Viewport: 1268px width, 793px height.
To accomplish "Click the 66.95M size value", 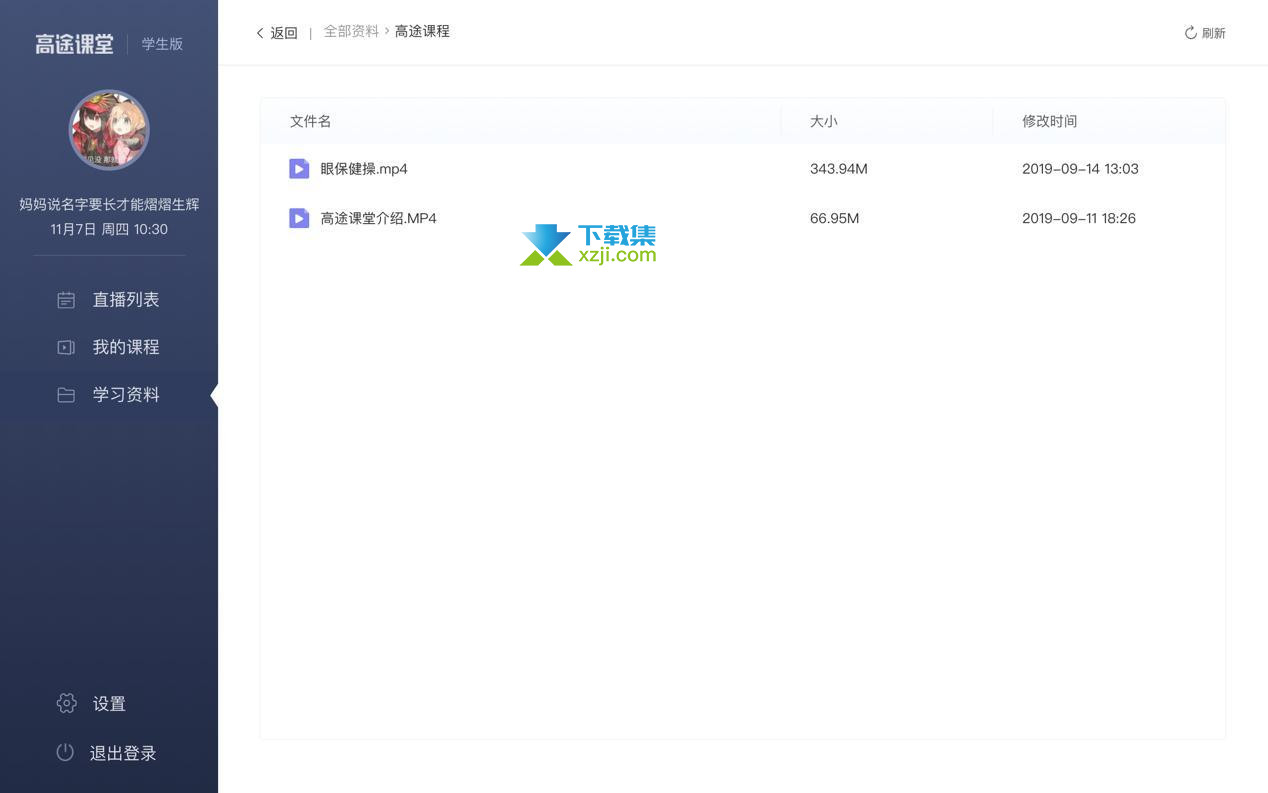I will pyautogui.click(x=834, y=218).
